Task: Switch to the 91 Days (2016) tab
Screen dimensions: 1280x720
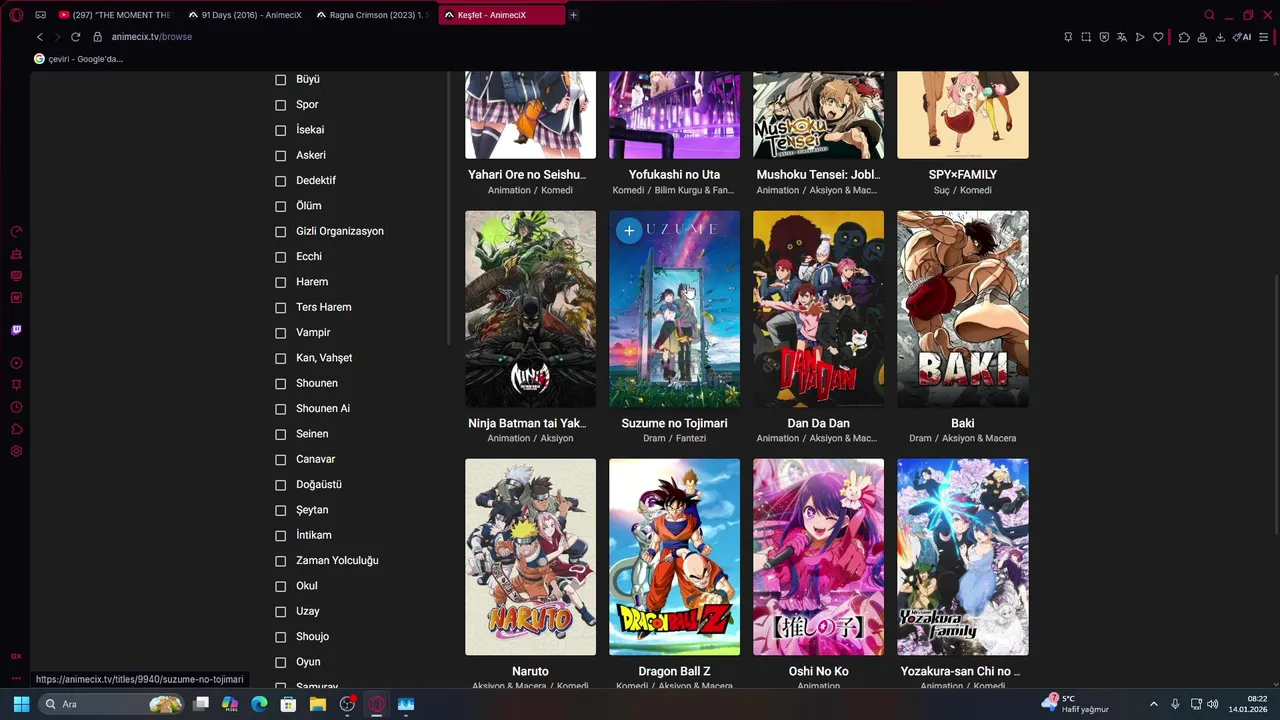Action: pos(245,15)
